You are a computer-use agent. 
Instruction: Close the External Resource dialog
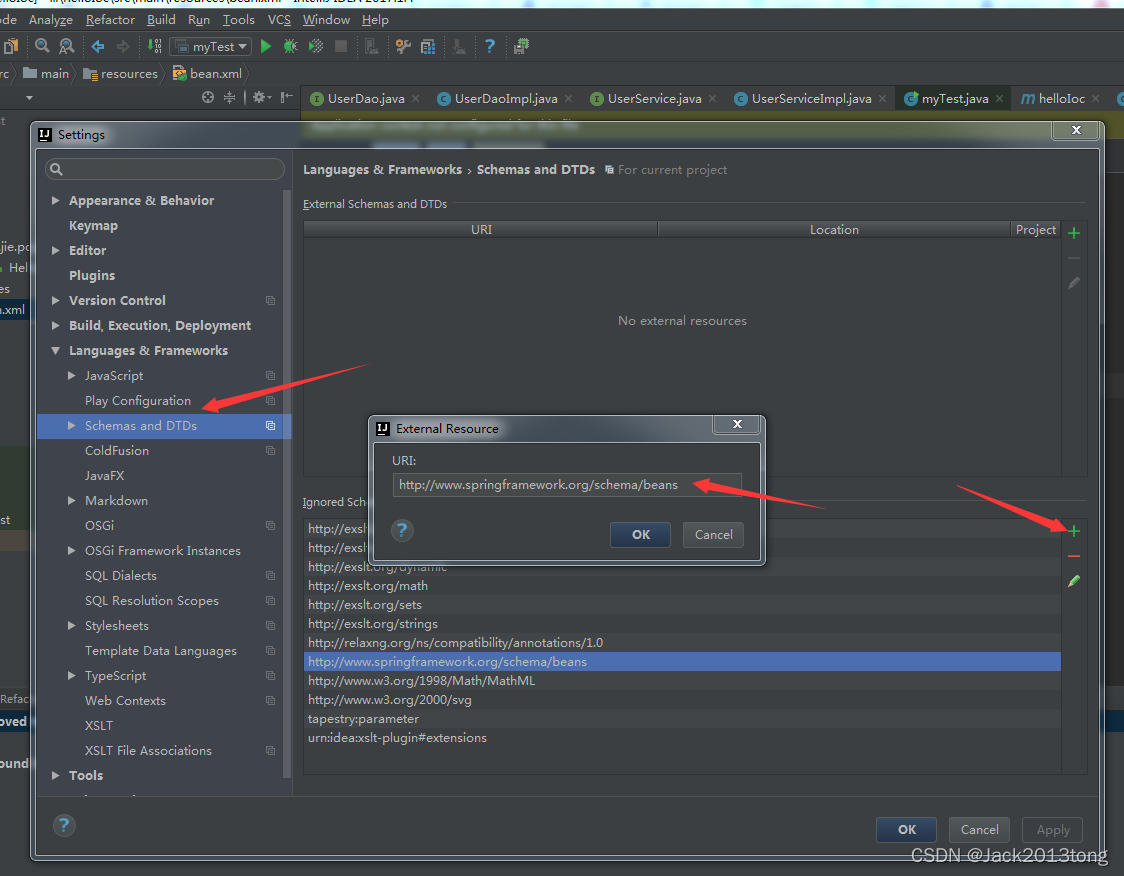[737, 424]
